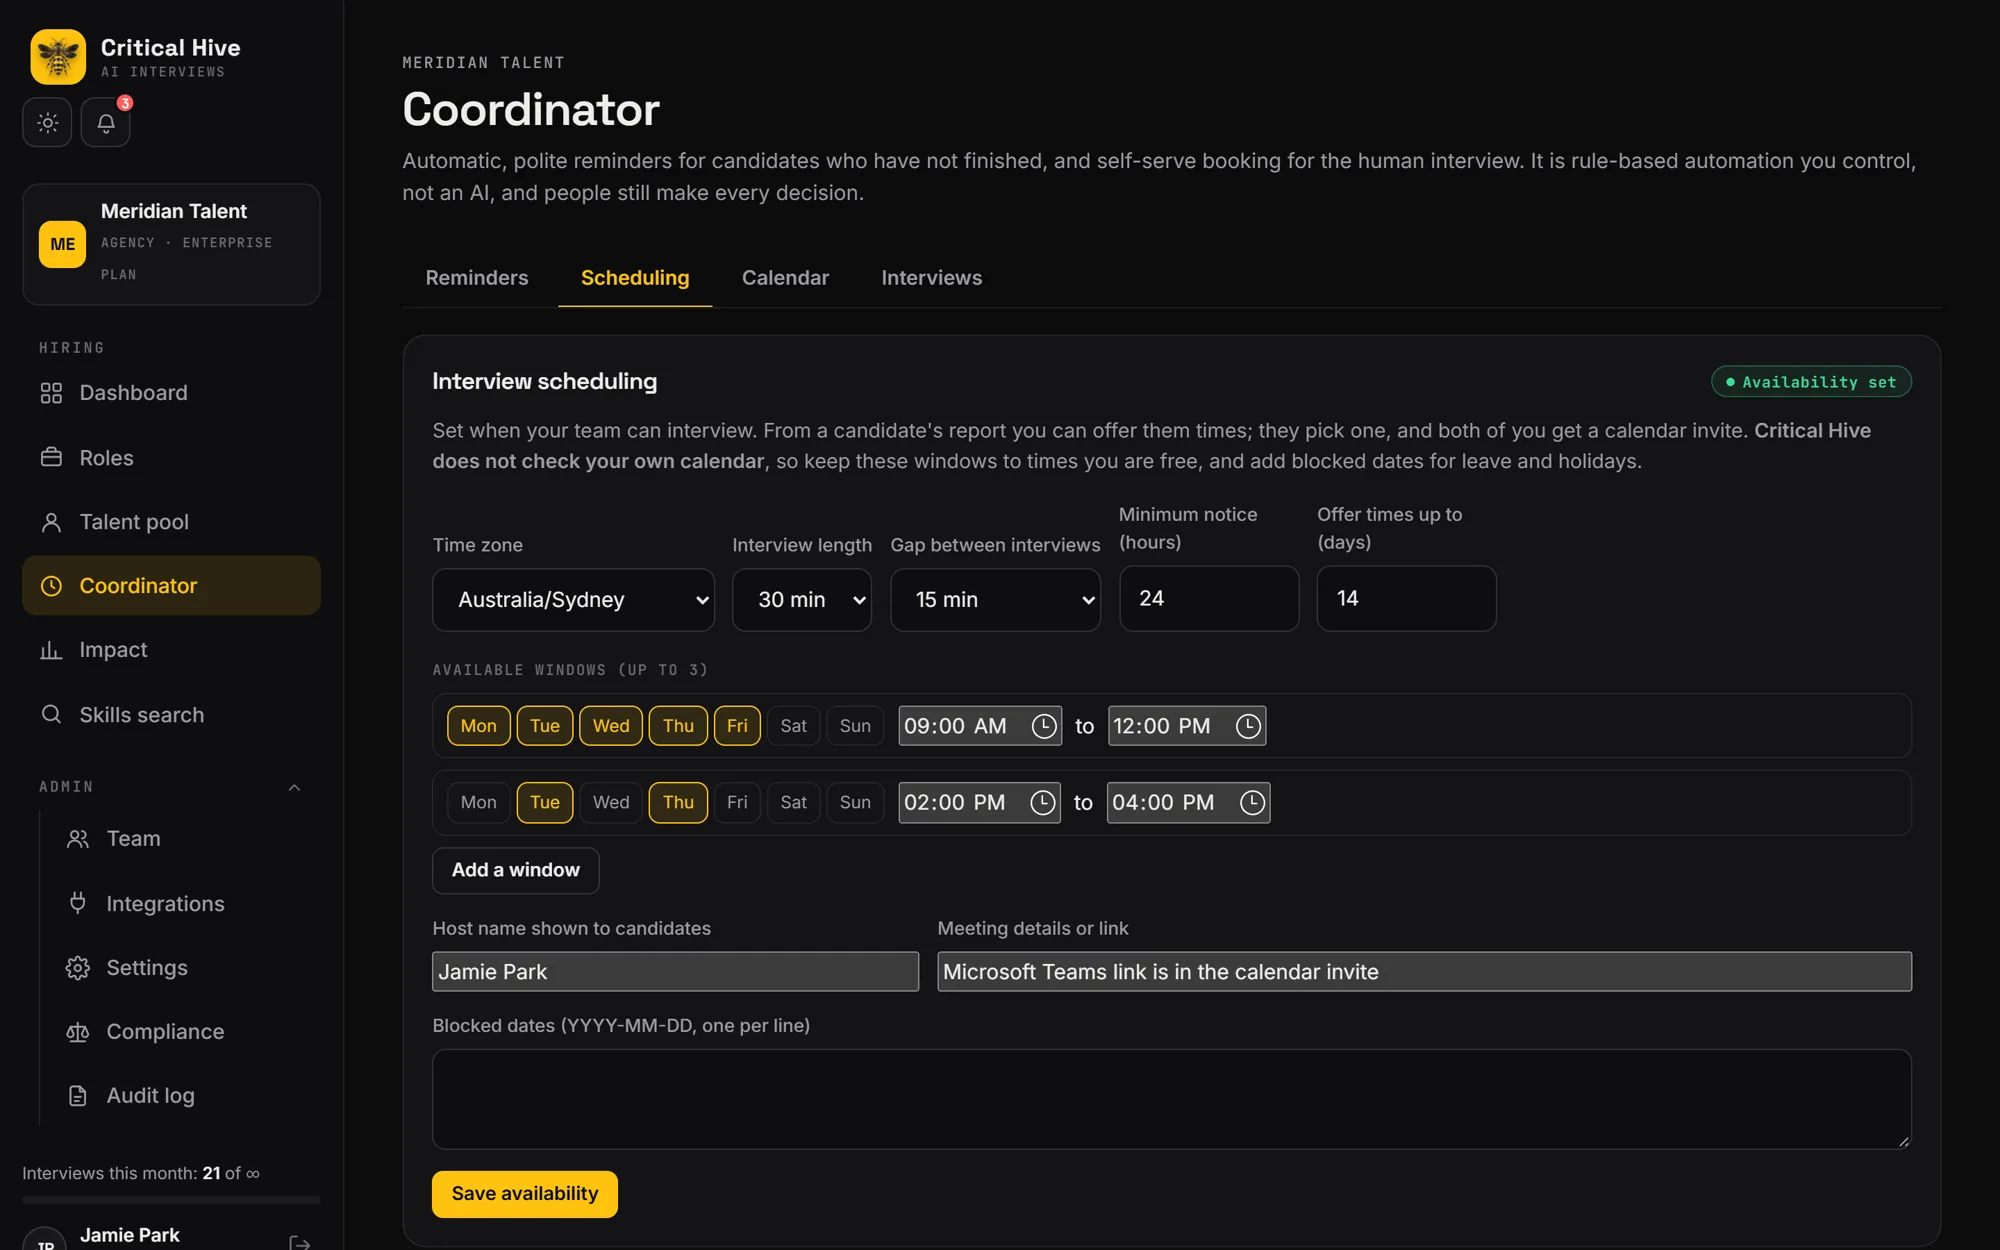Toggle Wed in the second availability window
This screenshot has width=2000, height=1250.
(x=611, y=803)
